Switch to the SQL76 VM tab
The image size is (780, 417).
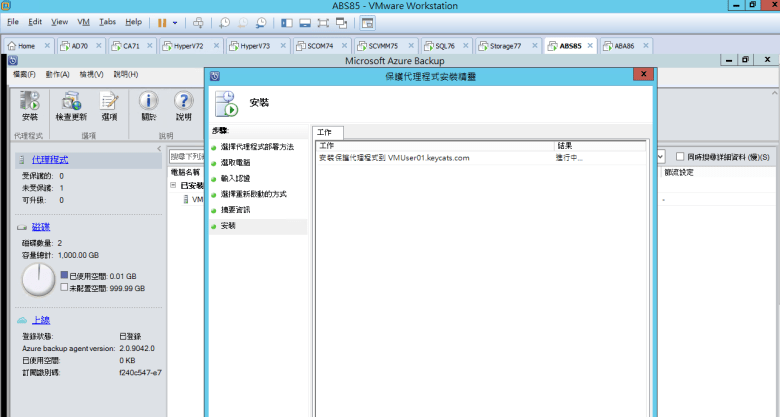tap(441, 46)
